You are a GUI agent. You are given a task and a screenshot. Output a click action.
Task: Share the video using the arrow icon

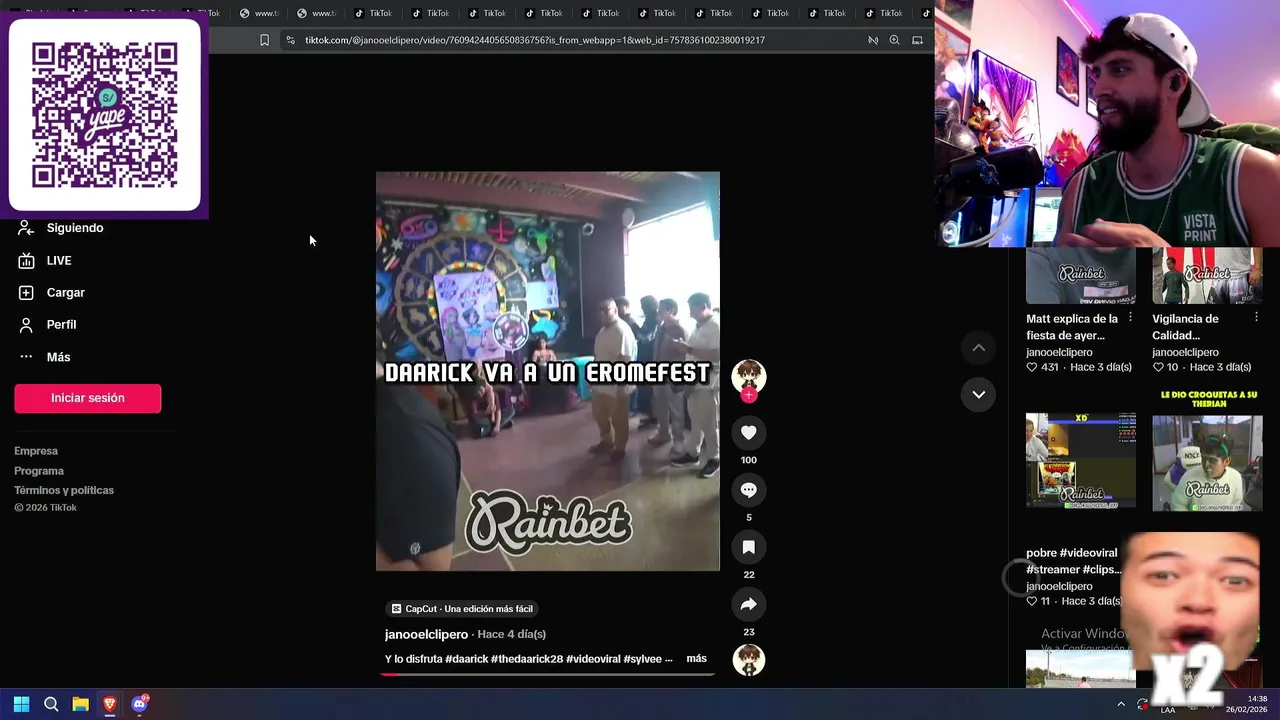(x=748, y=604)
